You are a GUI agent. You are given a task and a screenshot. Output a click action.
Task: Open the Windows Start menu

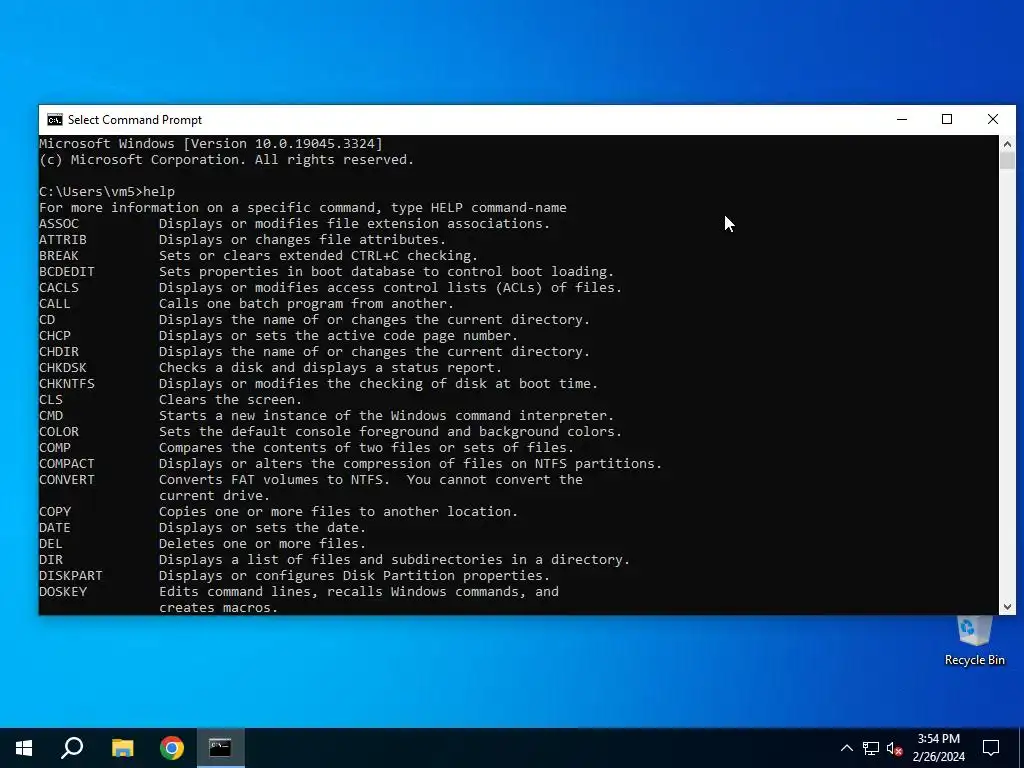24,748
